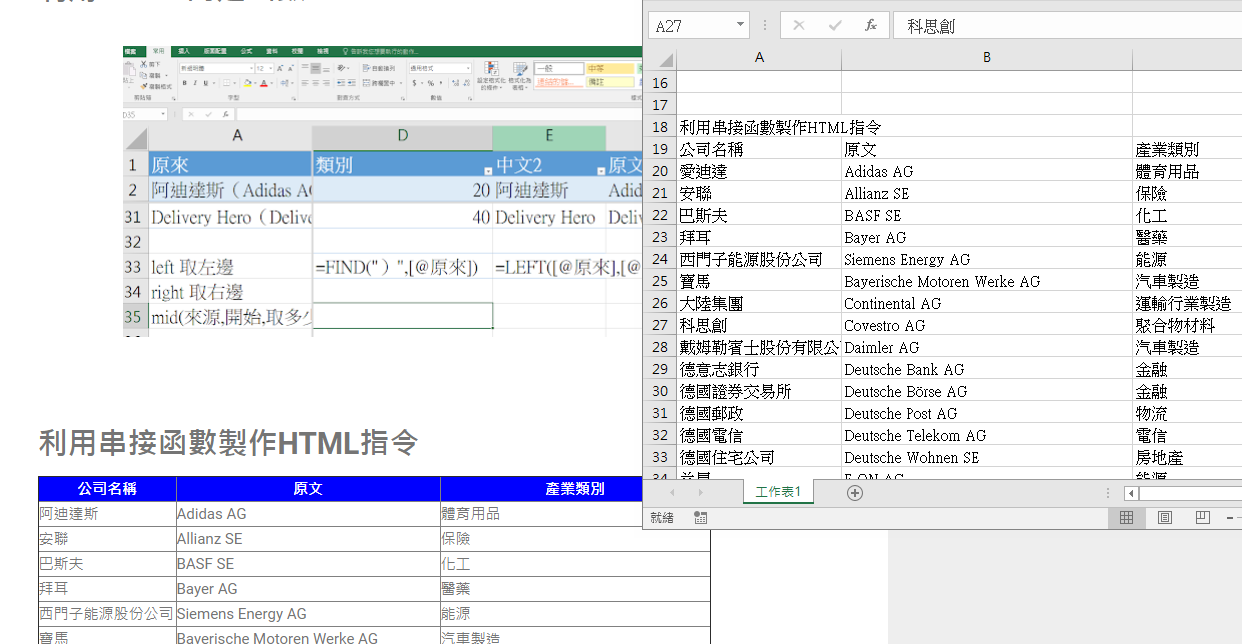This screenshot has width=1242, height=644.
Task: Click the Insert Function fx icon
Action: coord(871,26)
